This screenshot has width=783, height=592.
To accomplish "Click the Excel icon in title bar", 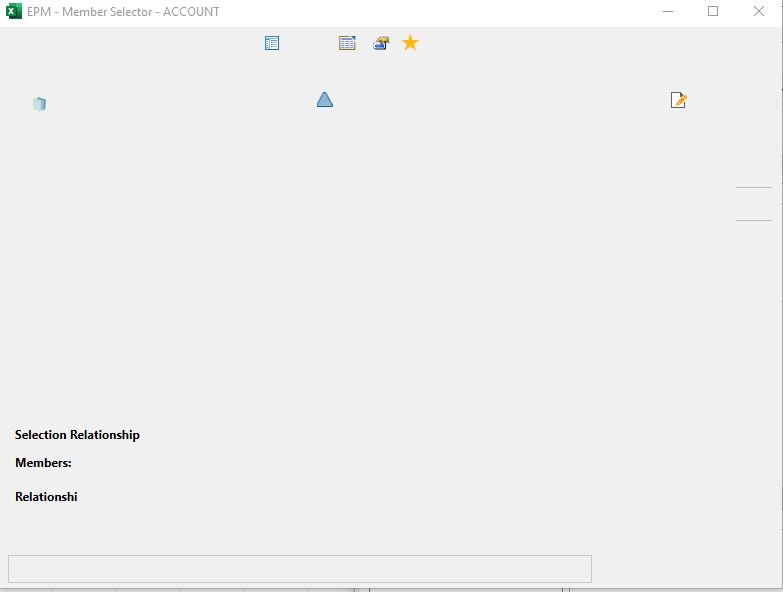I will [x=13, y=11].
